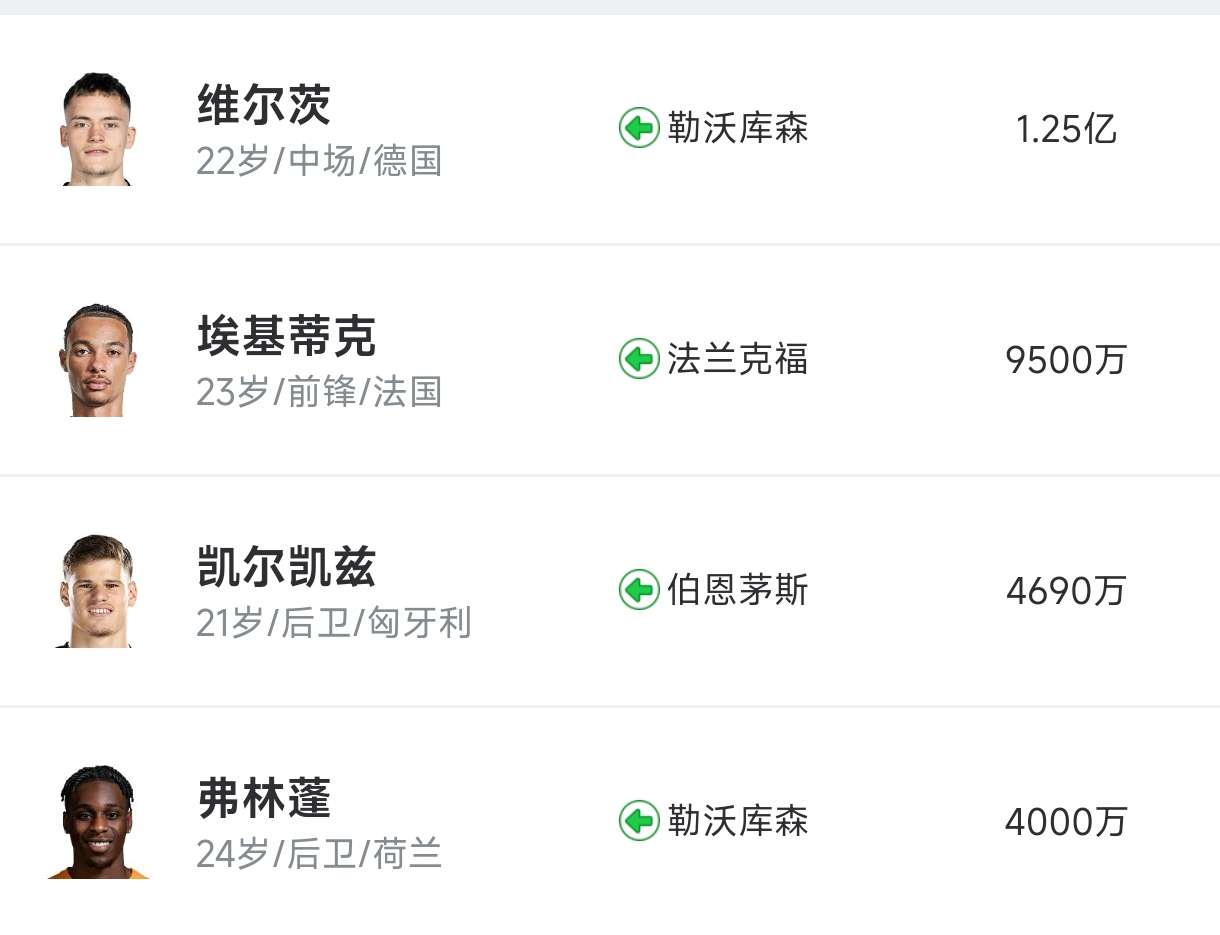1220x935 pixels.
Task: Click the green arrow icon beside 法兰克福
Action: [639, 359]
